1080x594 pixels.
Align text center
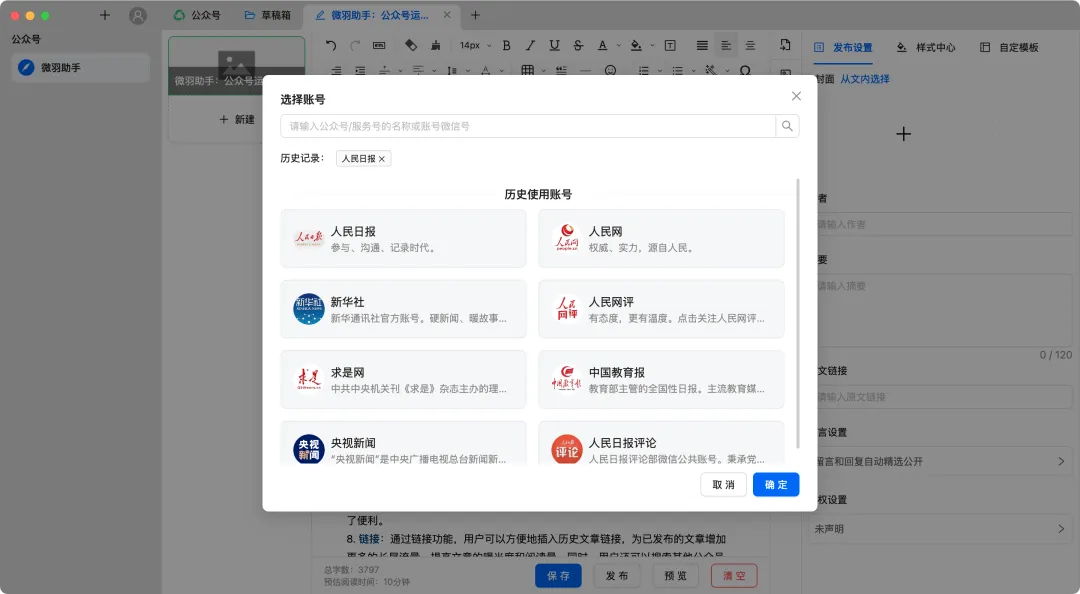click(x=750, y=45)
